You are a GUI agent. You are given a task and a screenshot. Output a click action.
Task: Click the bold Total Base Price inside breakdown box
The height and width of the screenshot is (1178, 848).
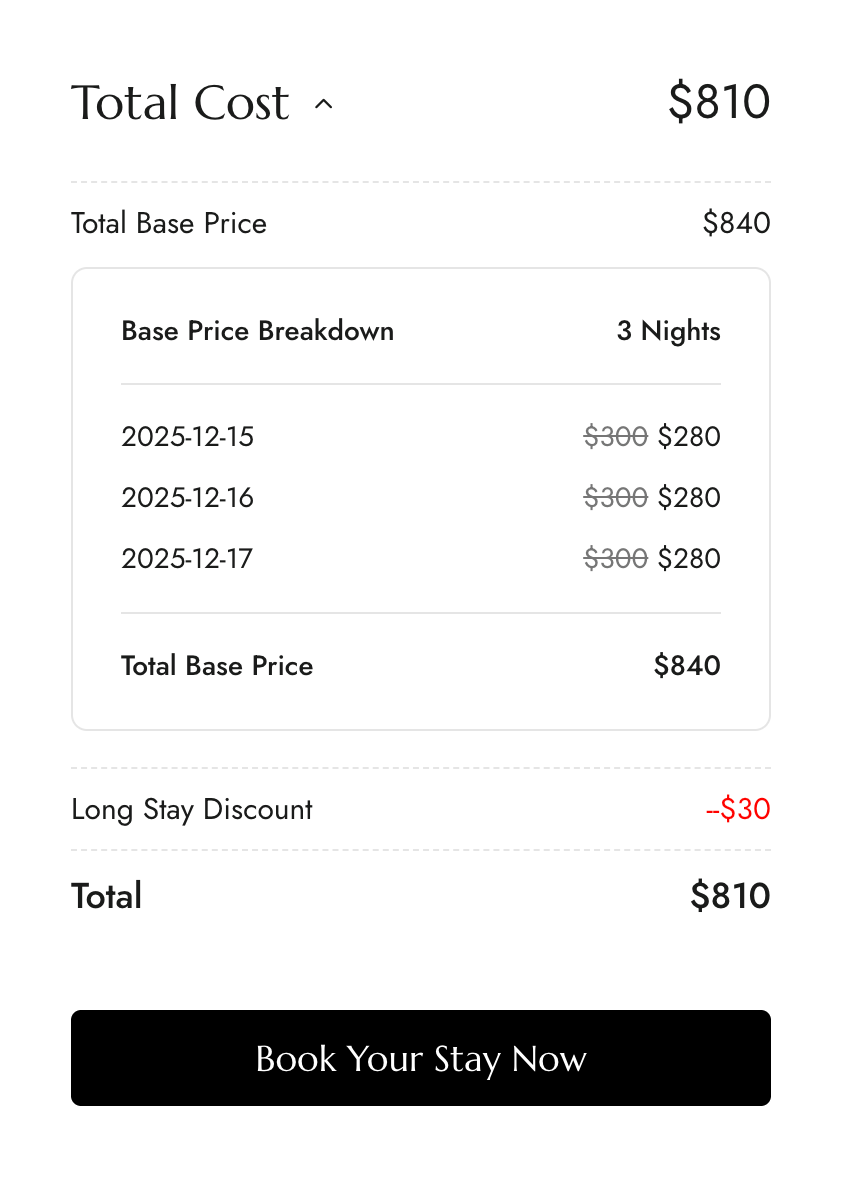tap(217, 666)
